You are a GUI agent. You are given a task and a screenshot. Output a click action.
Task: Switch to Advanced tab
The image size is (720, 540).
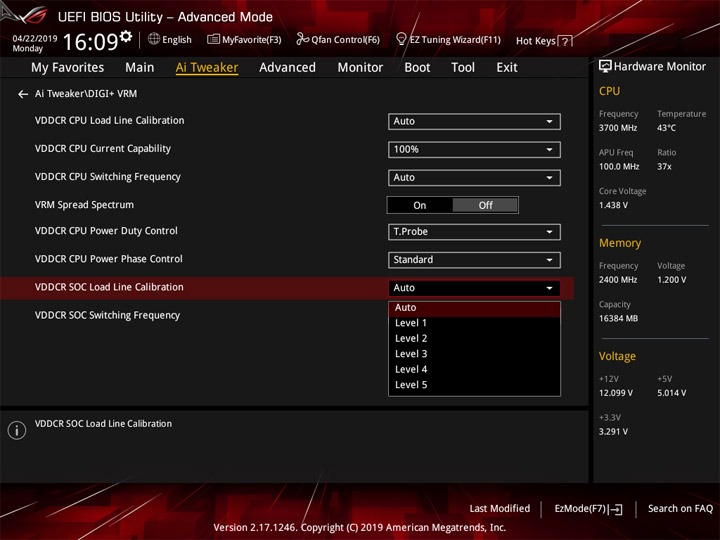coord(287,68)
